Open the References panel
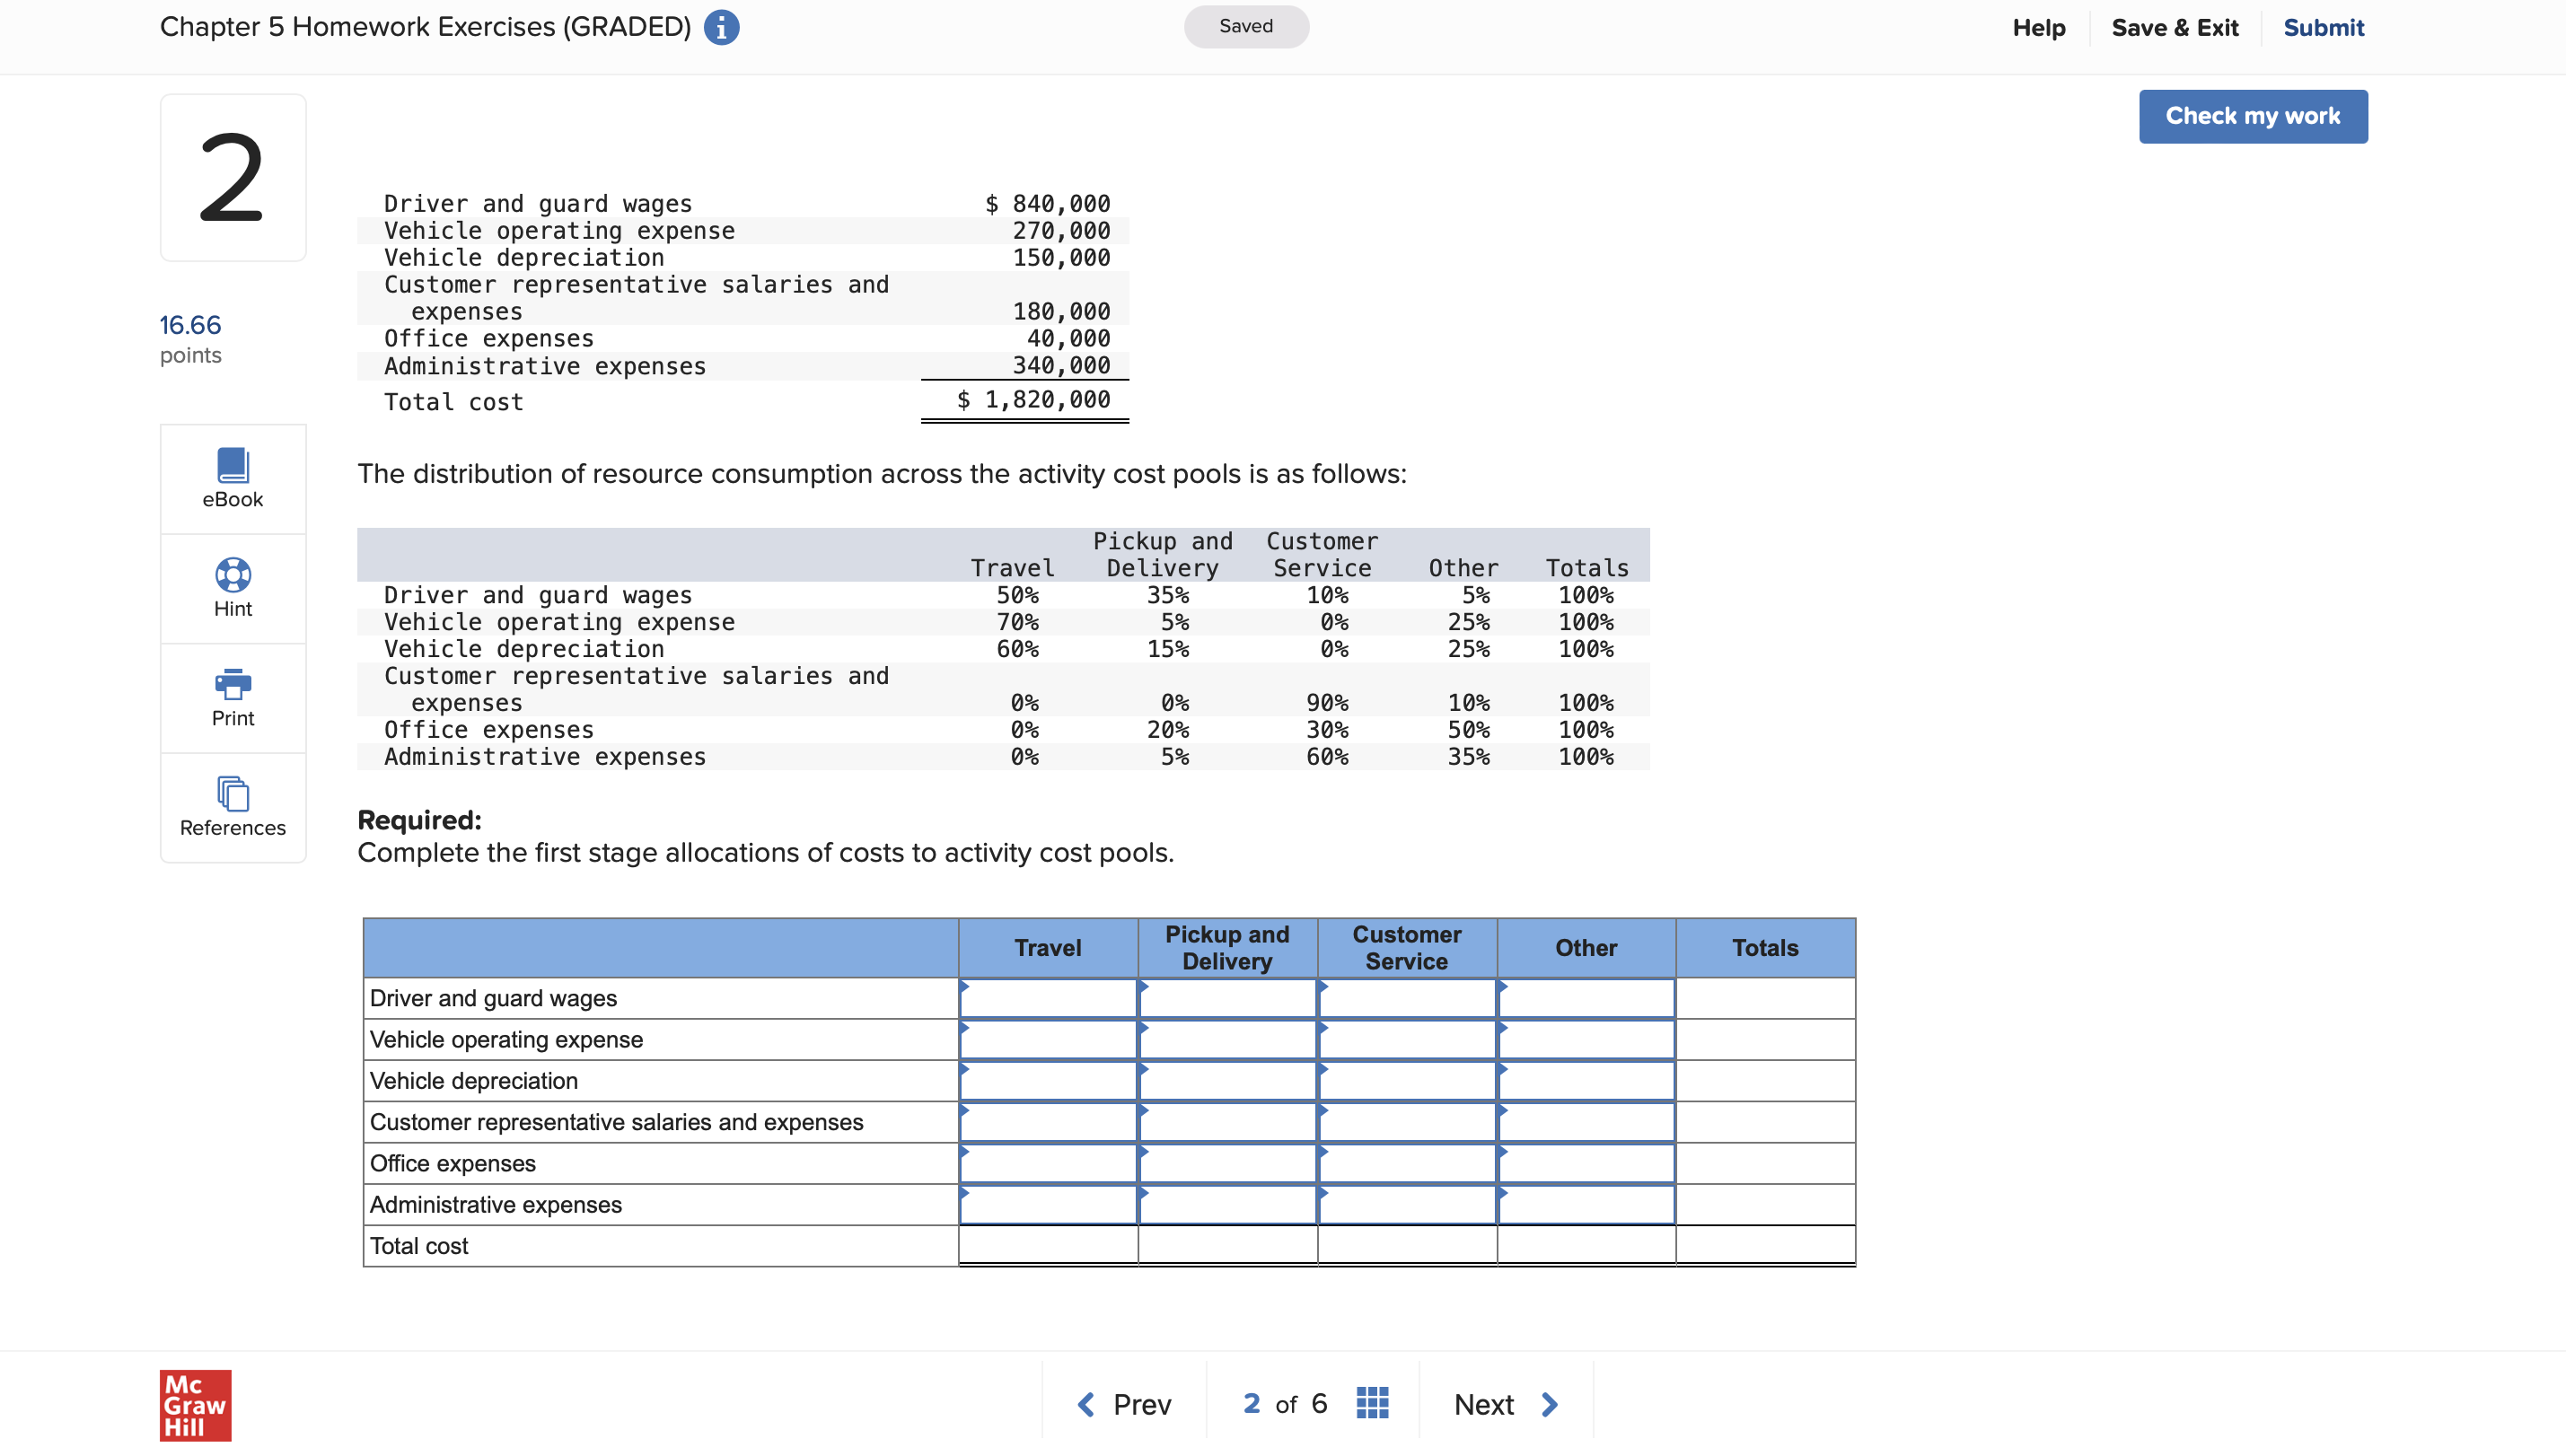 [232, 806]
